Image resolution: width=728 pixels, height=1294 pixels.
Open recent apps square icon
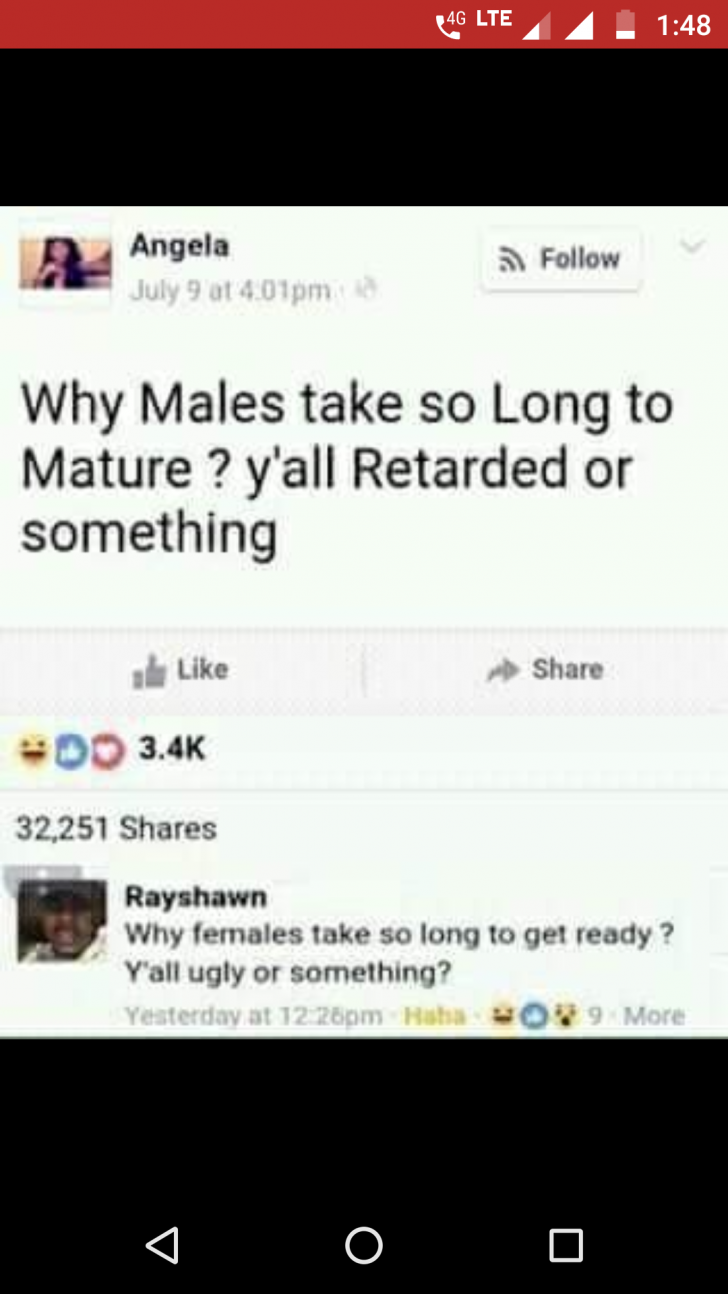click(566, 1245)
